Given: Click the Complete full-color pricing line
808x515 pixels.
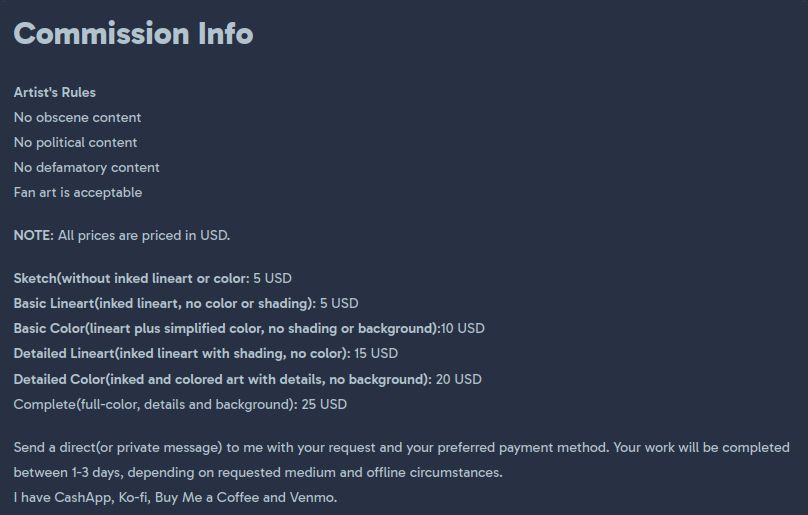Looking at the screenshot, I should [155, 404].
